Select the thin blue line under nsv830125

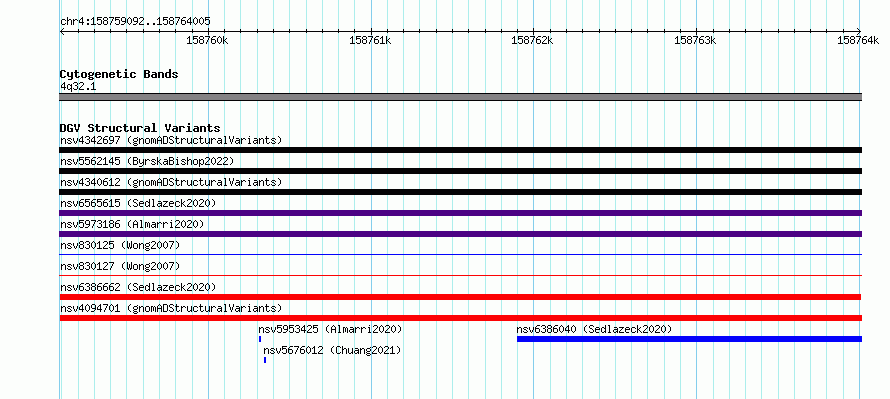(x=461, y=255)
